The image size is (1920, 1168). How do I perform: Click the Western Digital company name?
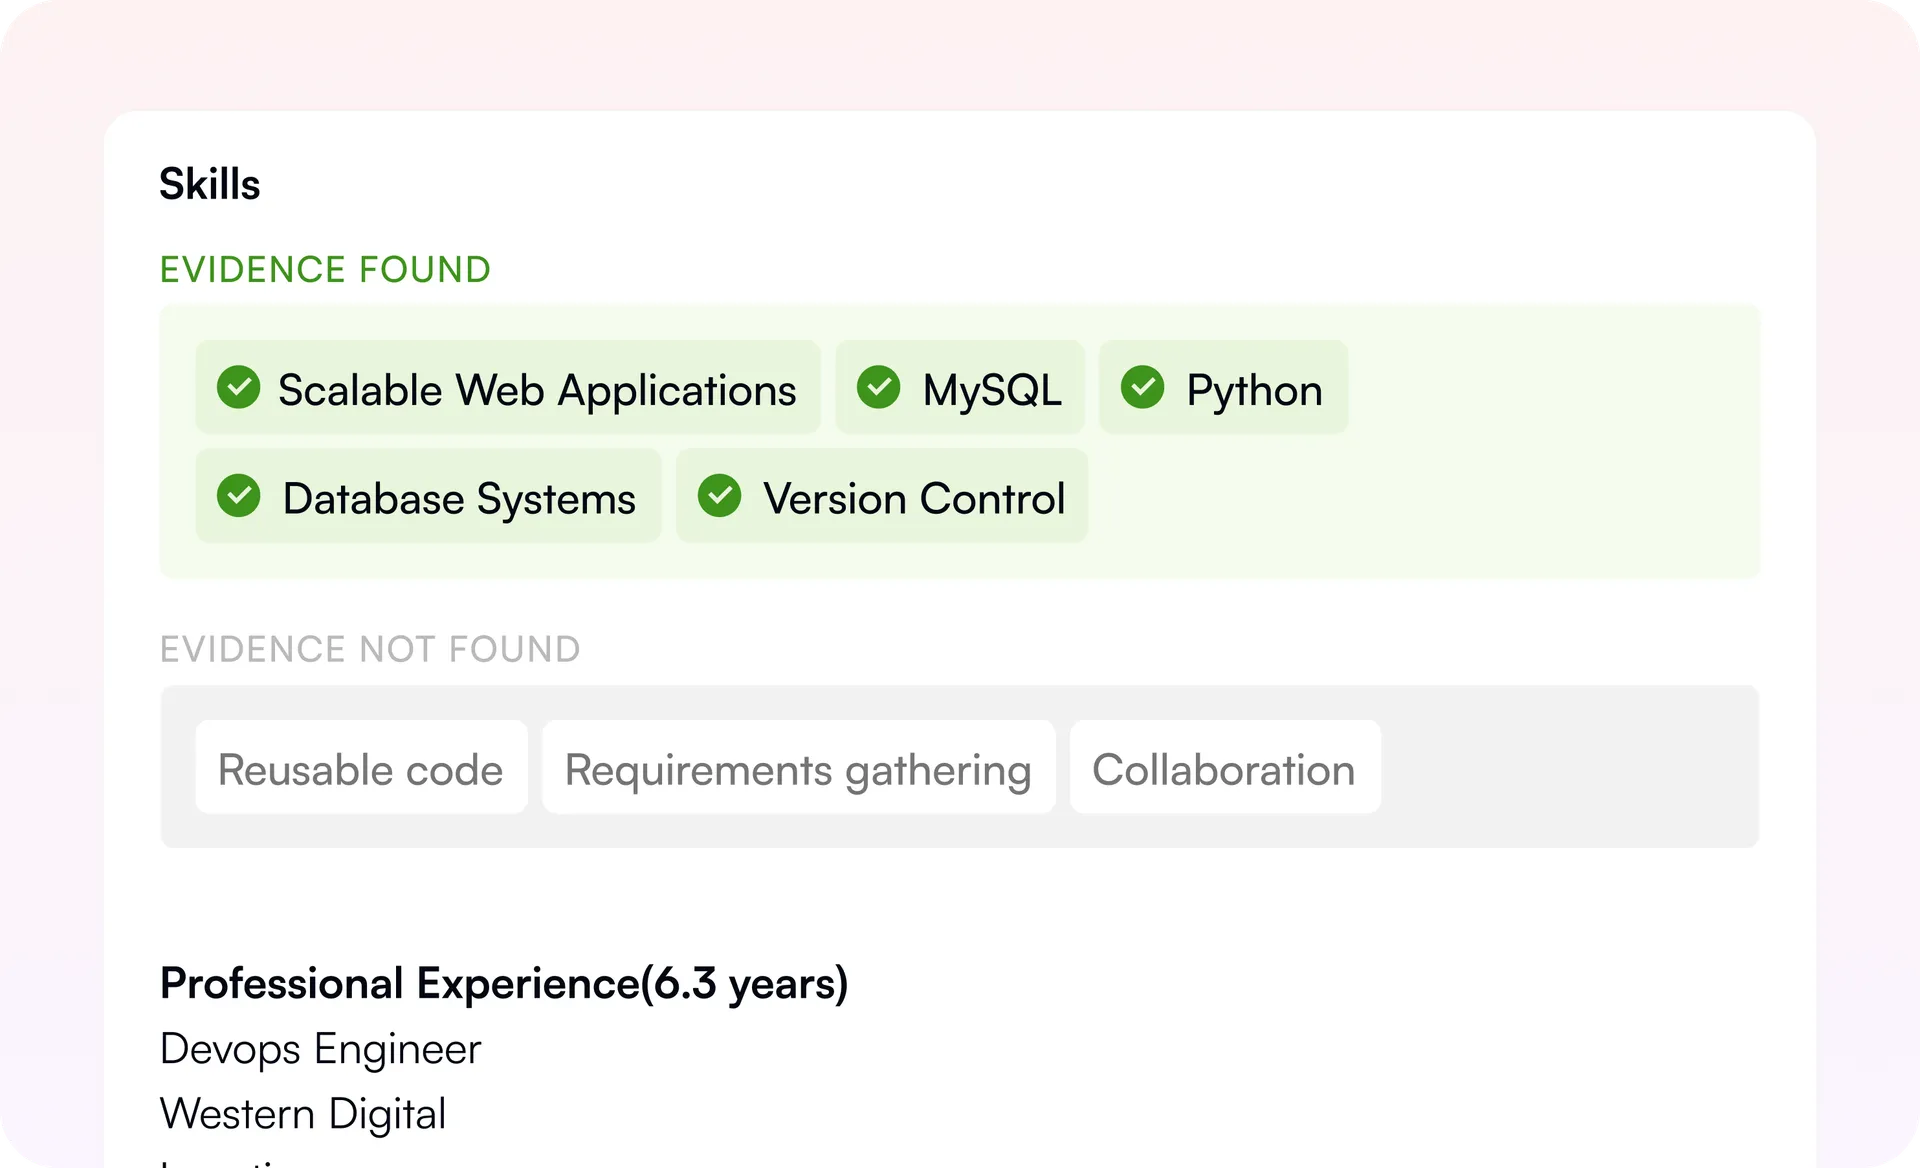point(303,1114)
